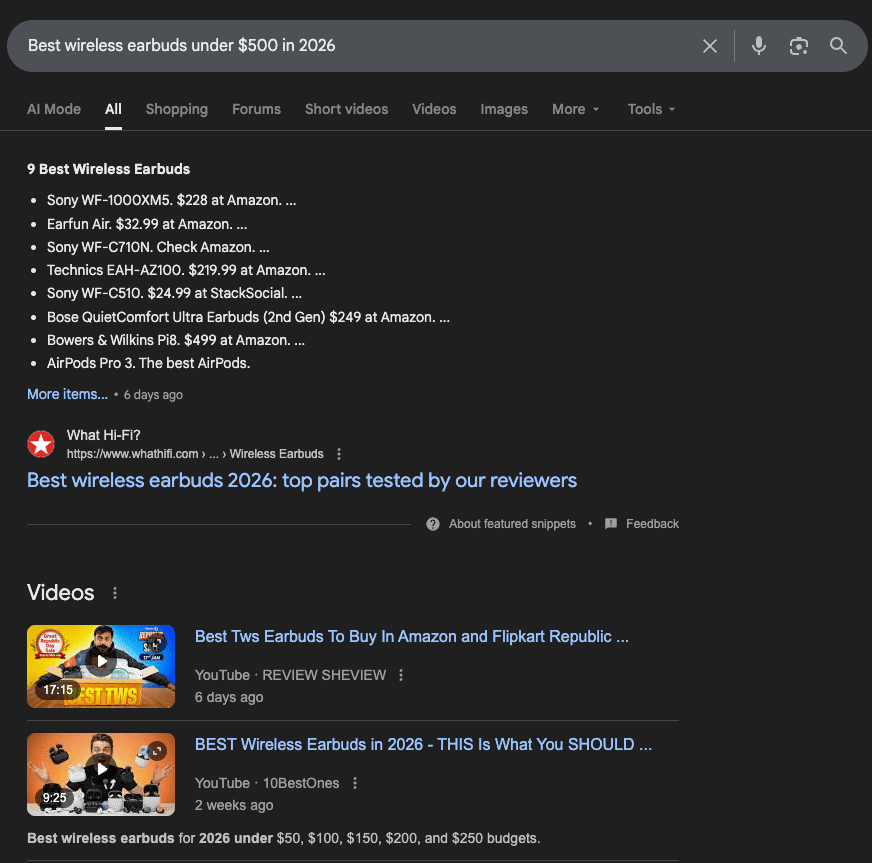The width and height of the screenshot is (872, 863).
Task: Switch to the Images tab
Action: click(x=503, y=109)
